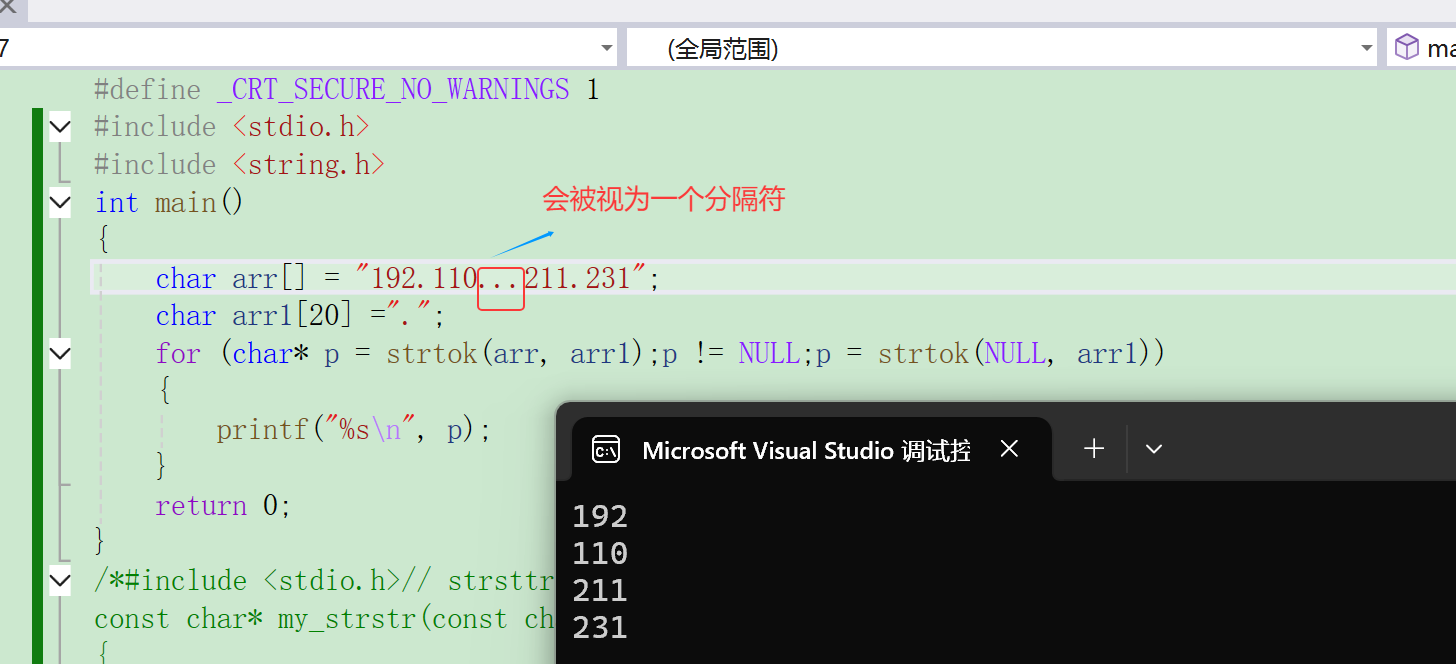This screenshot has height=664, width=1456.
Task: Click the <string.h> include text
Action: click(x=309, y=165)
